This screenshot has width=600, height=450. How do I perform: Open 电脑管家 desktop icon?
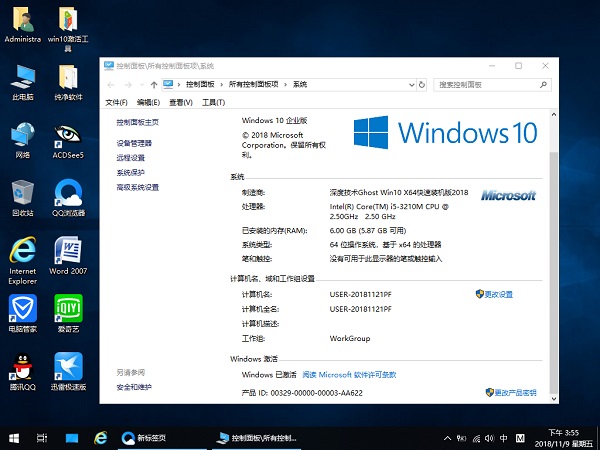pyautogui.click(x=22, y=311)
